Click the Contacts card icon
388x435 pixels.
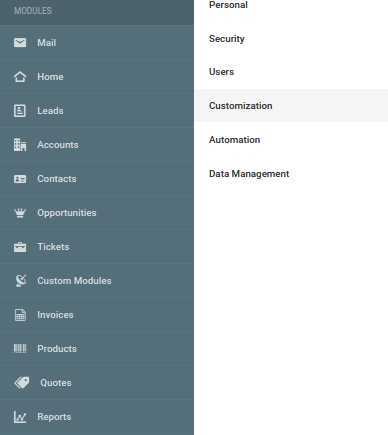(x=20, y=179)
